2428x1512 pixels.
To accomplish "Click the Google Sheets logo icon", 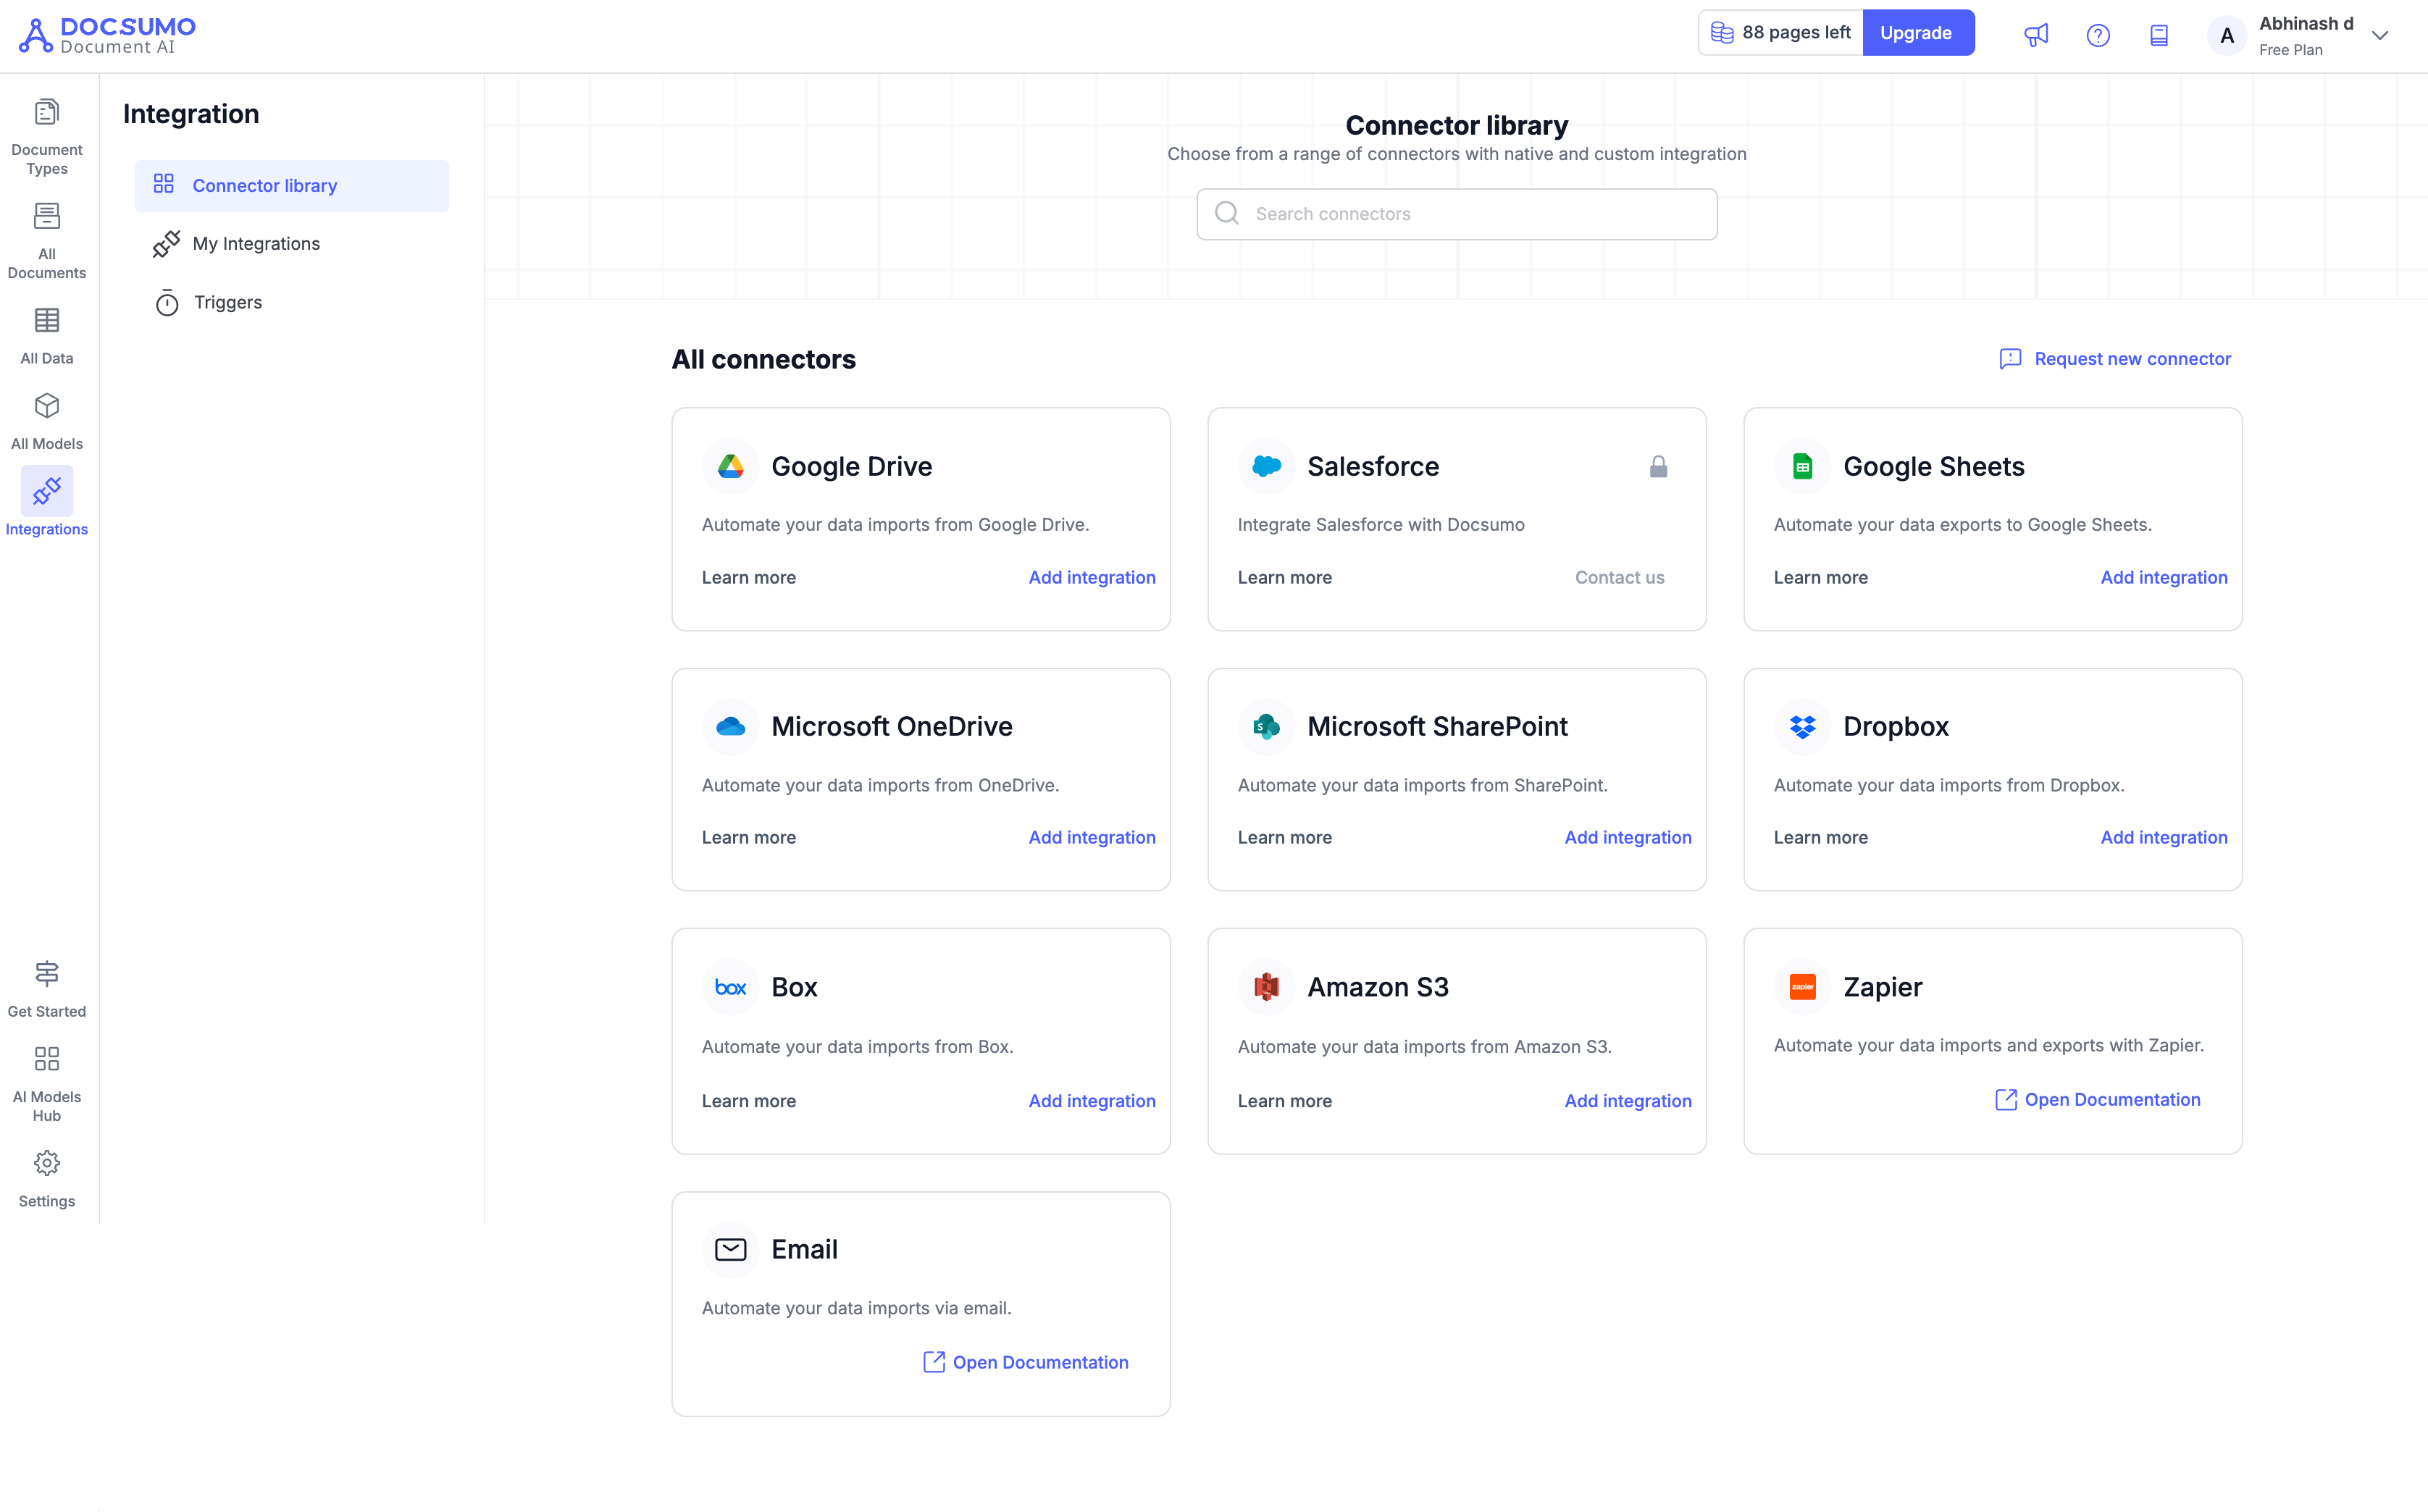I will click(x=1802, y=466).
